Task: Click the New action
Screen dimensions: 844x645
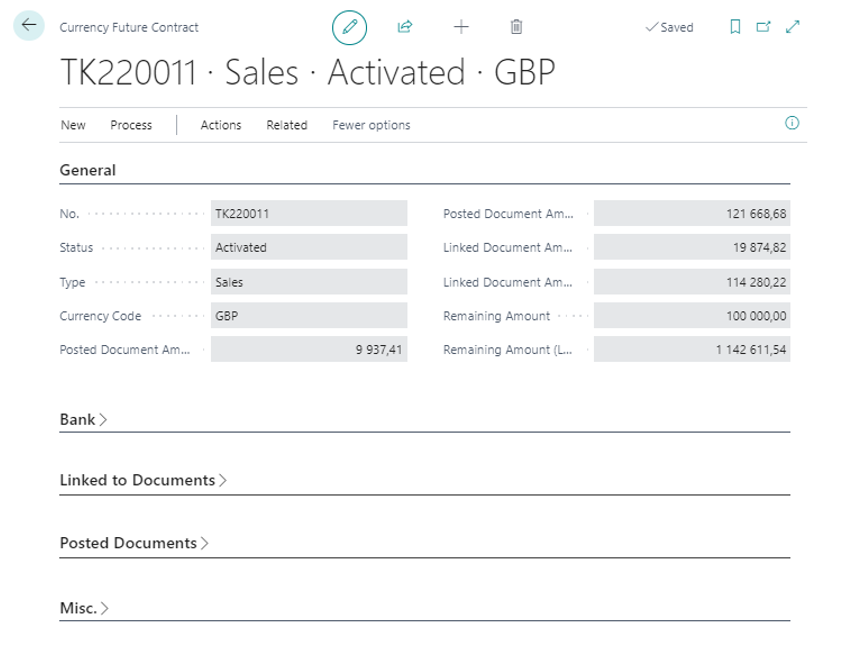Action: [x=73, y=125]
